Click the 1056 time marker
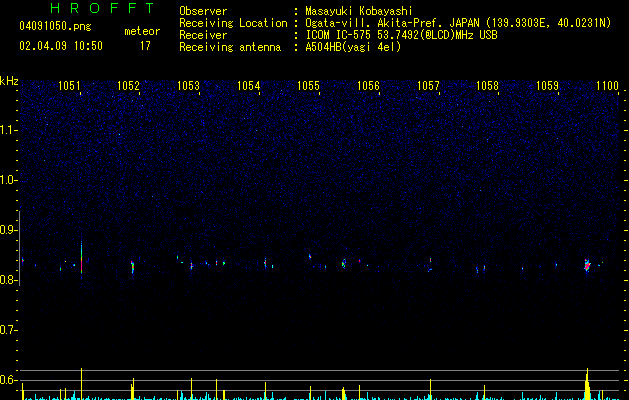This screenshot has width=629, height=400. (x=368, y=85)
